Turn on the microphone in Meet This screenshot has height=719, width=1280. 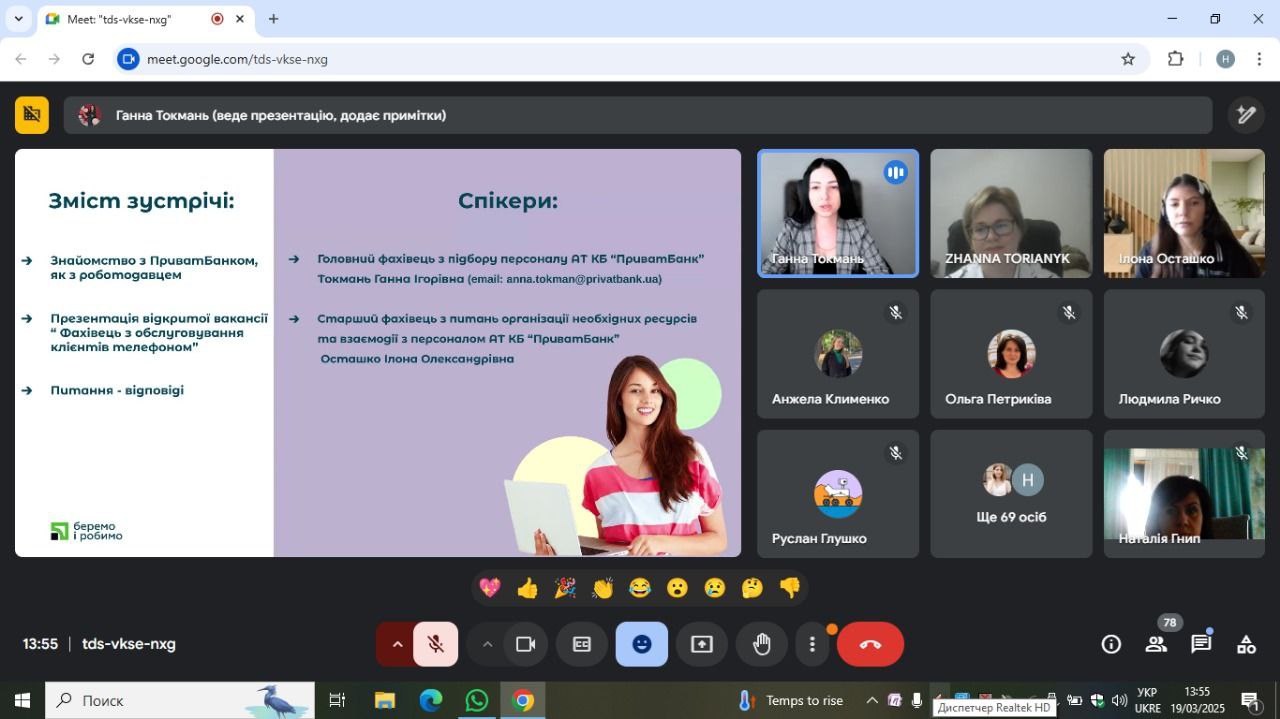pos(436,645)
